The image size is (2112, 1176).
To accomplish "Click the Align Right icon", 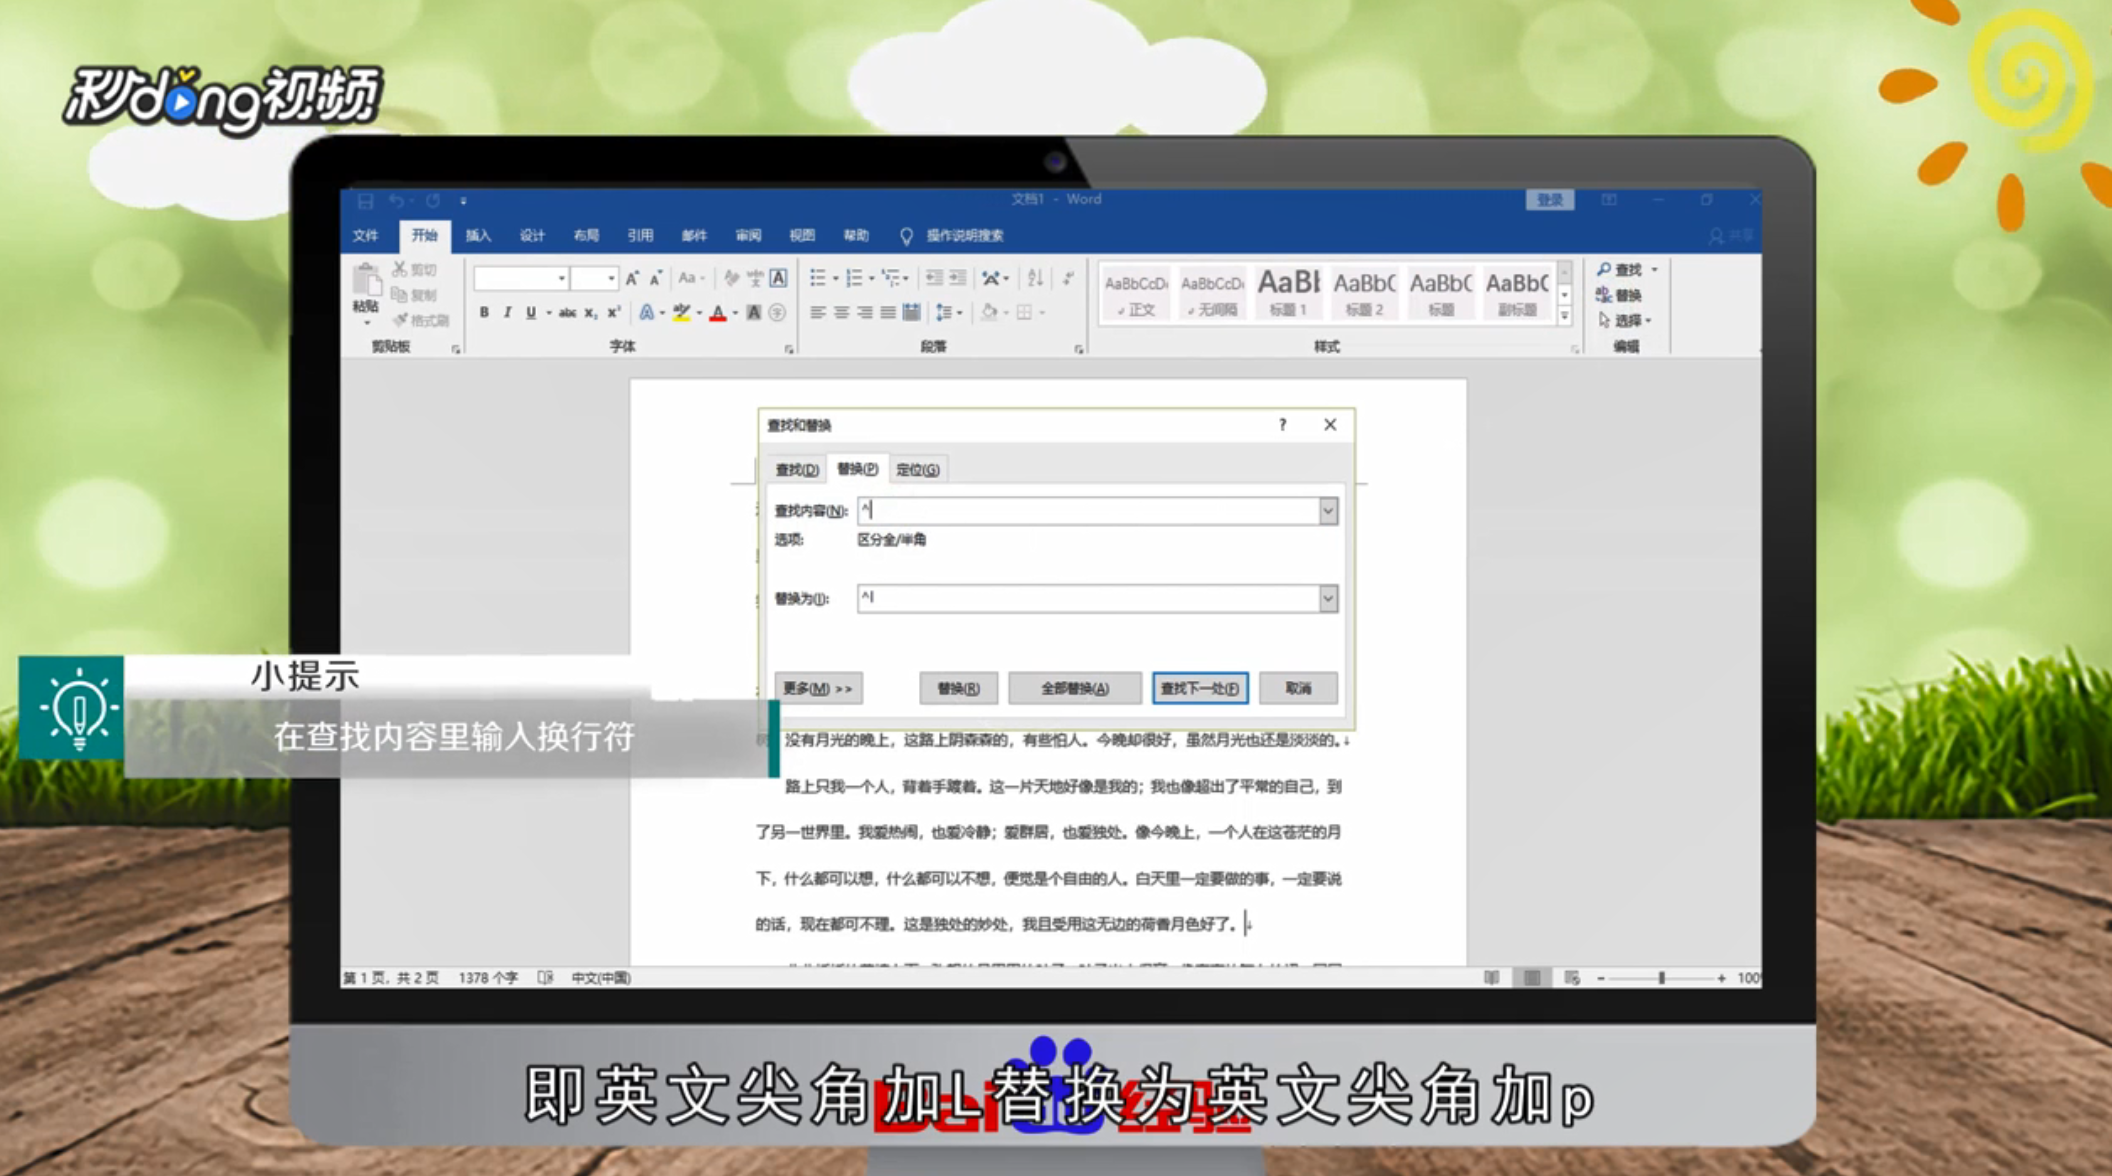I will coord(865,313).
